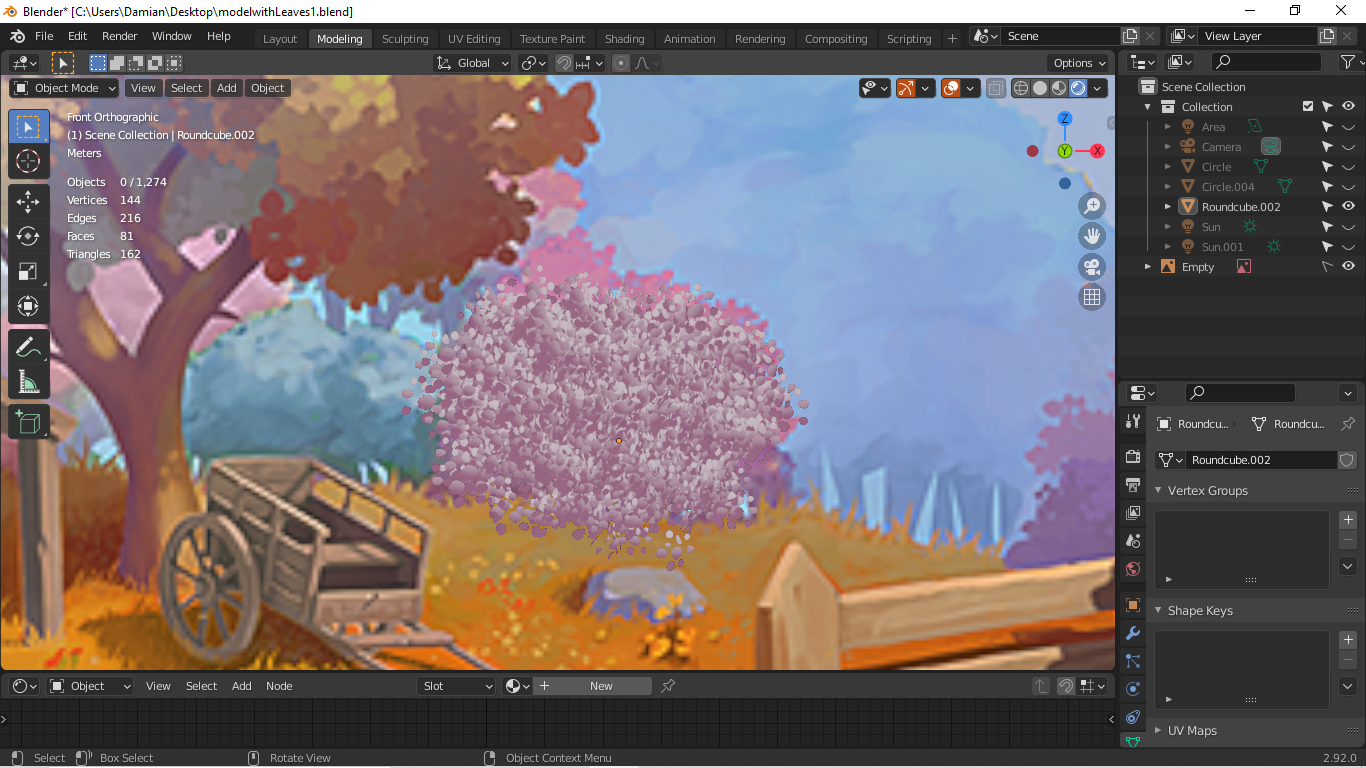
Task: Hide the Empty collection via eye
Action: [1348, 267]
